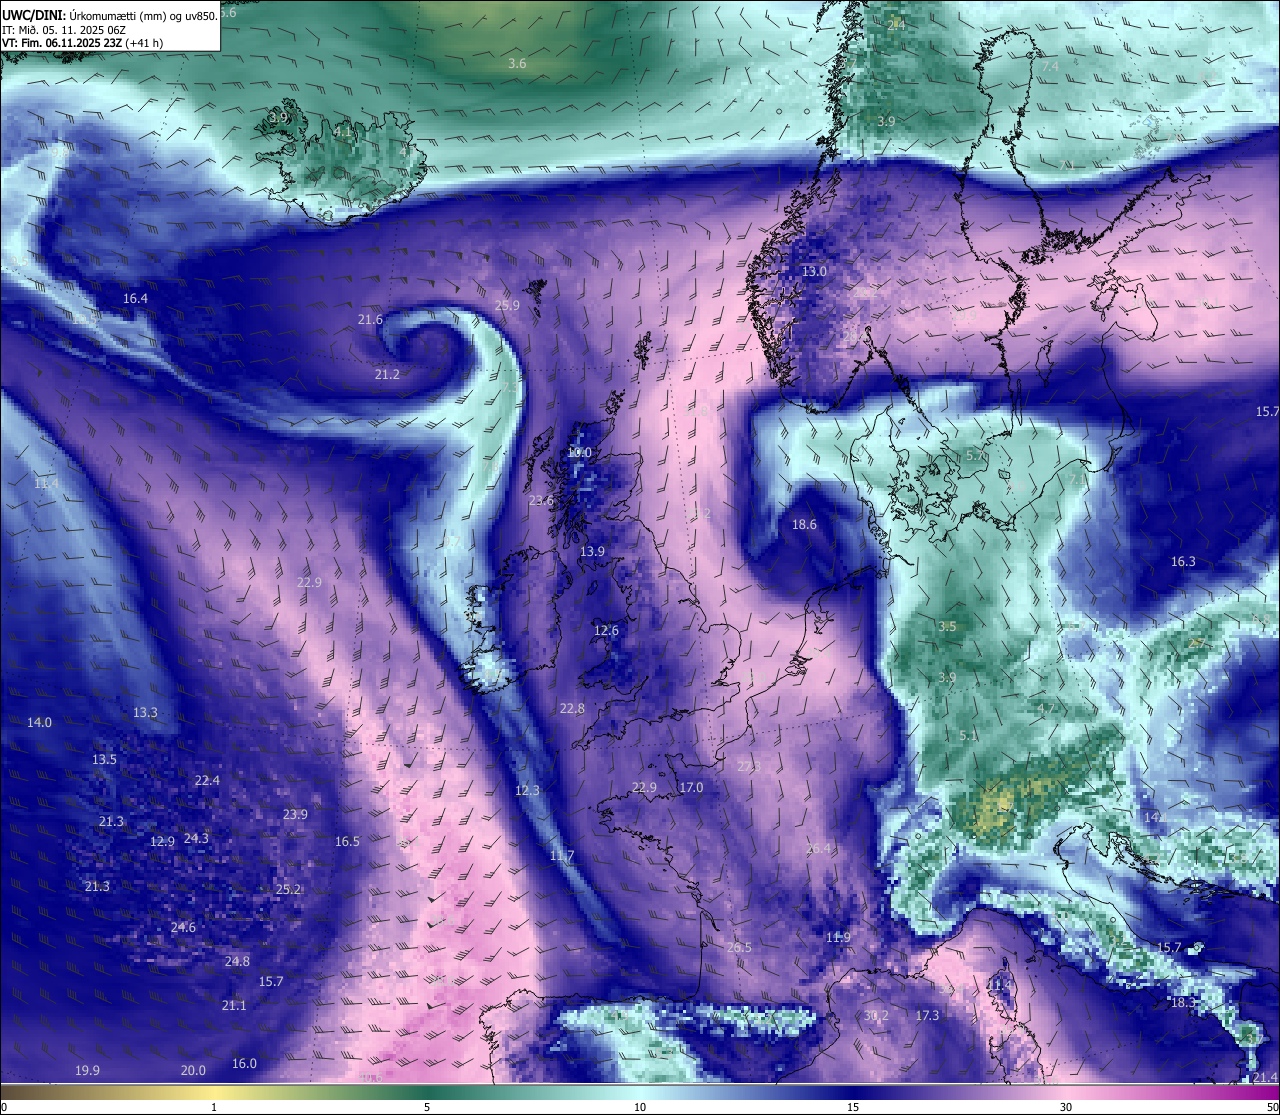Click the 19.9 value at bottom left
The image size is (1280, 1115).
pyautogui.click(x=87, y=1071)
